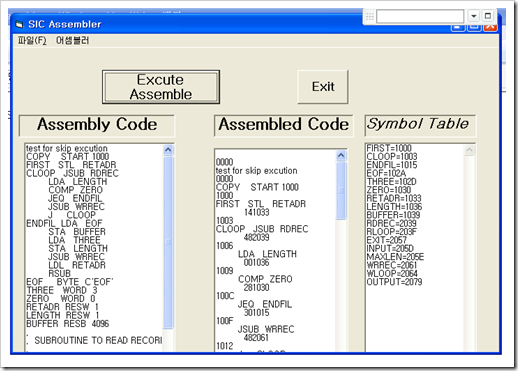Click address 100C in Assembled Code
This screenshot has height=371, width=518.
(x=225, y=296)
